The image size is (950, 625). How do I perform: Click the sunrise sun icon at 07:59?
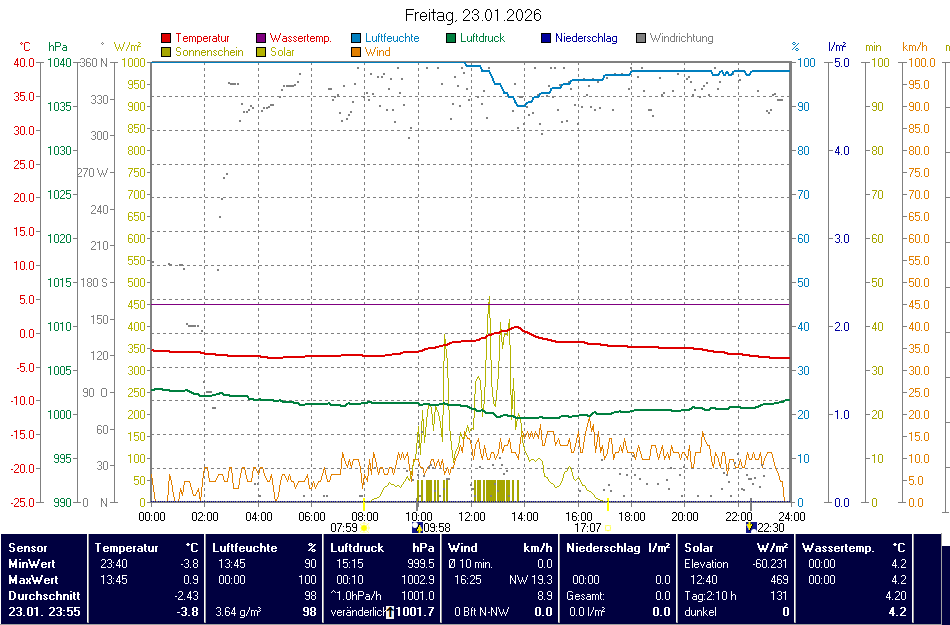click(x=364, y=527)
